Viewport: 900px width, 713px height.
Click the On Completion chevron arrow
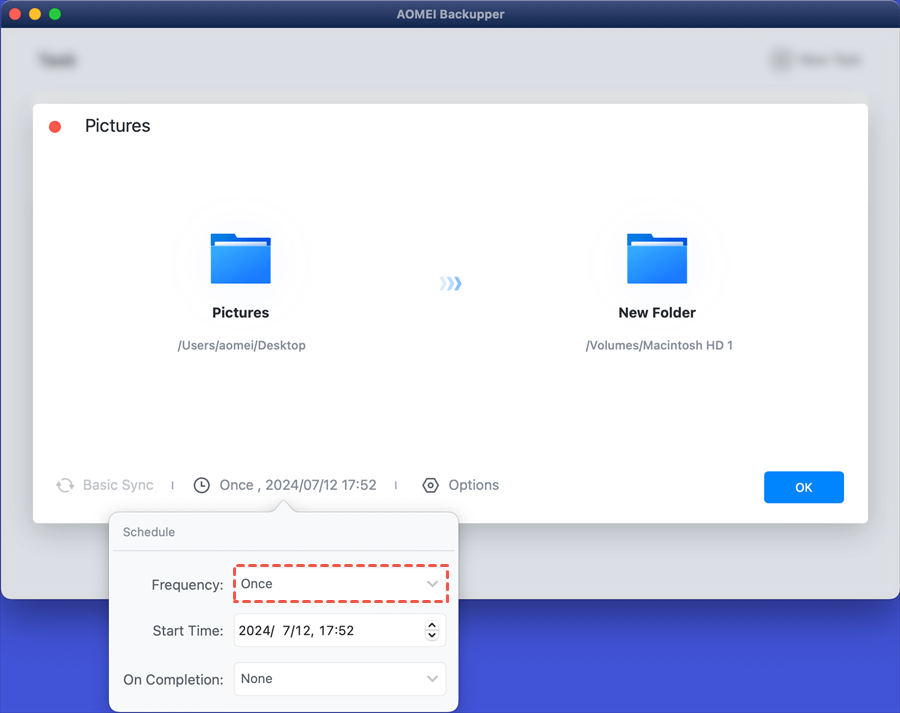tap(432, 679)
